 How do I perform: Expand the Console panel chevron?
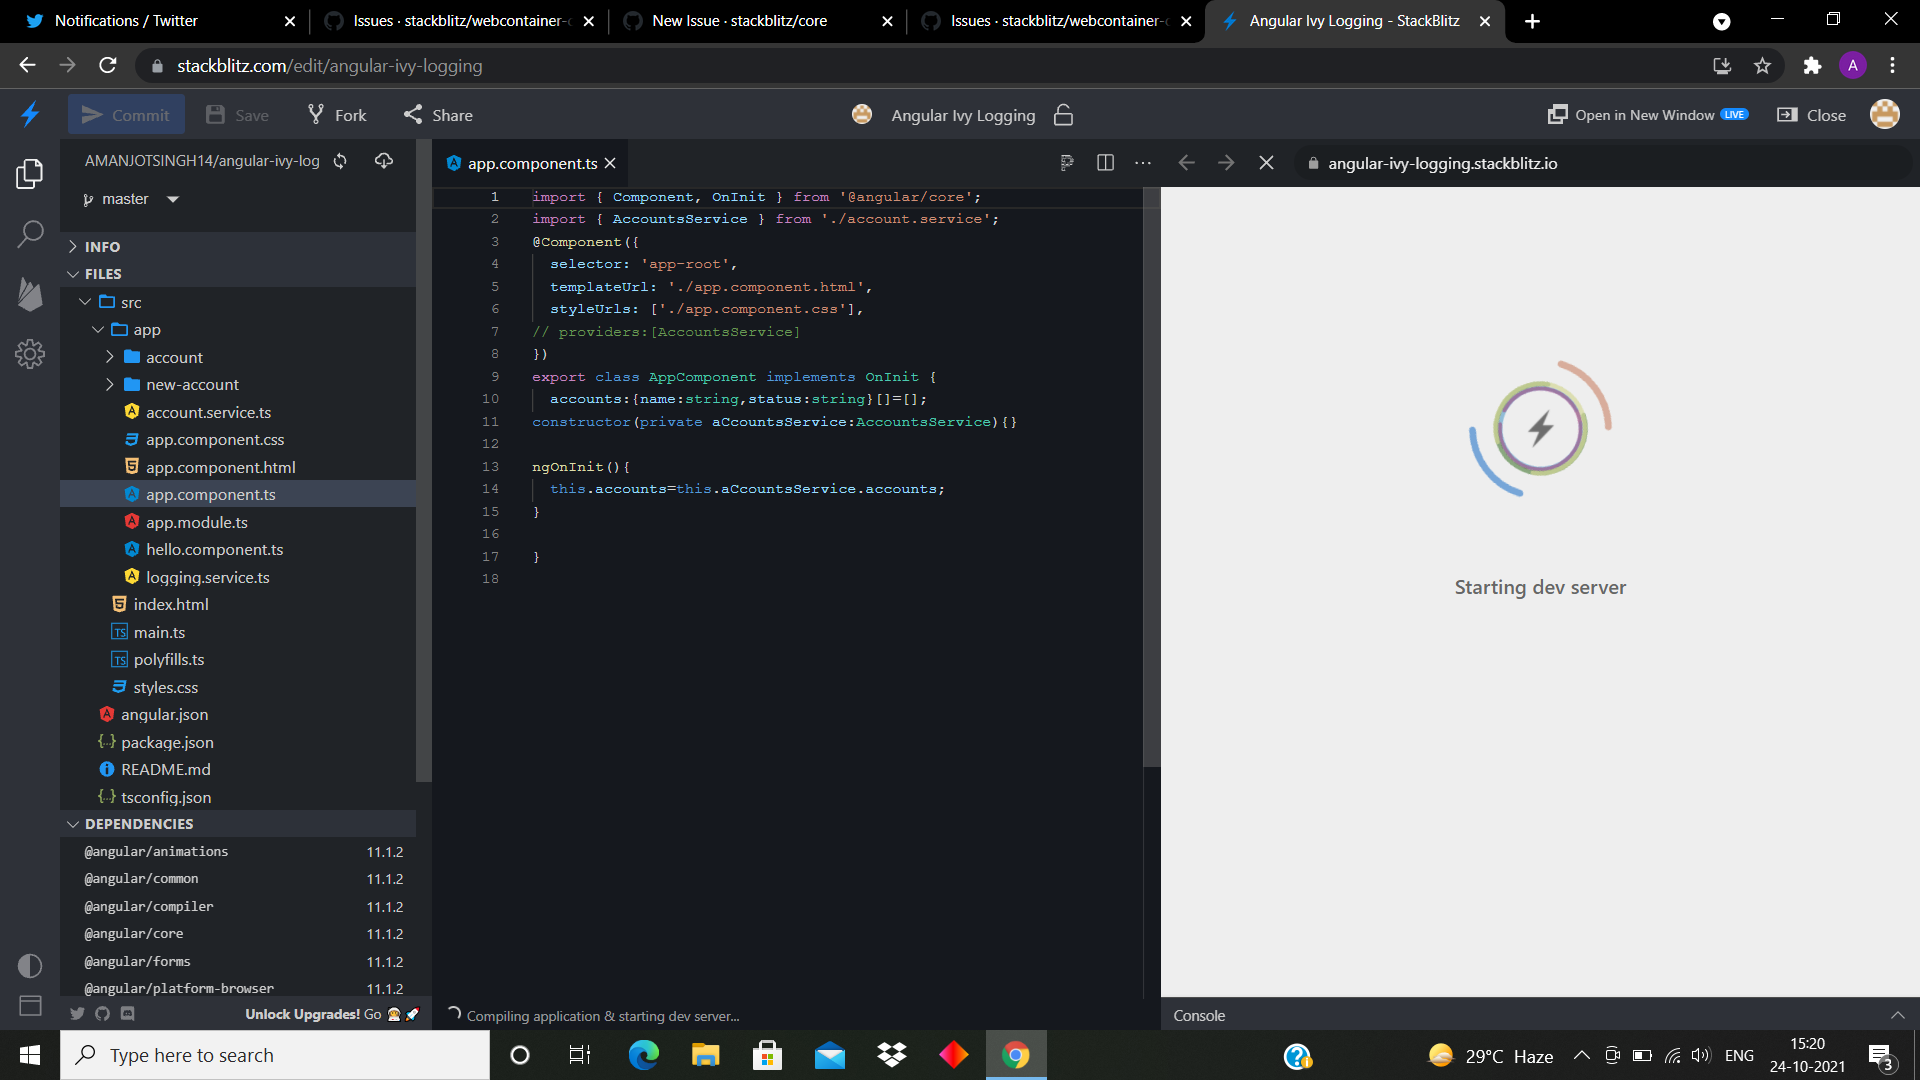[x=1897, y=1015]
